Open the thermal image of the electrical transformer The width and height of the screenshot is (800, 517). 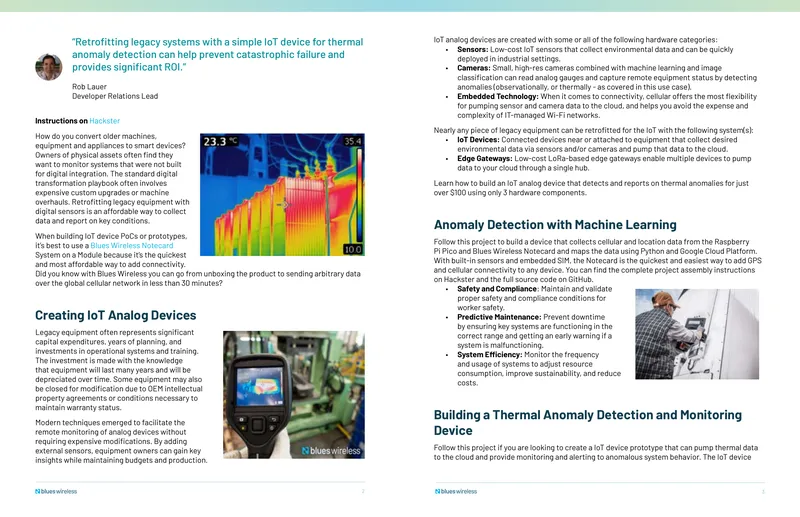[x=282, y=194]
